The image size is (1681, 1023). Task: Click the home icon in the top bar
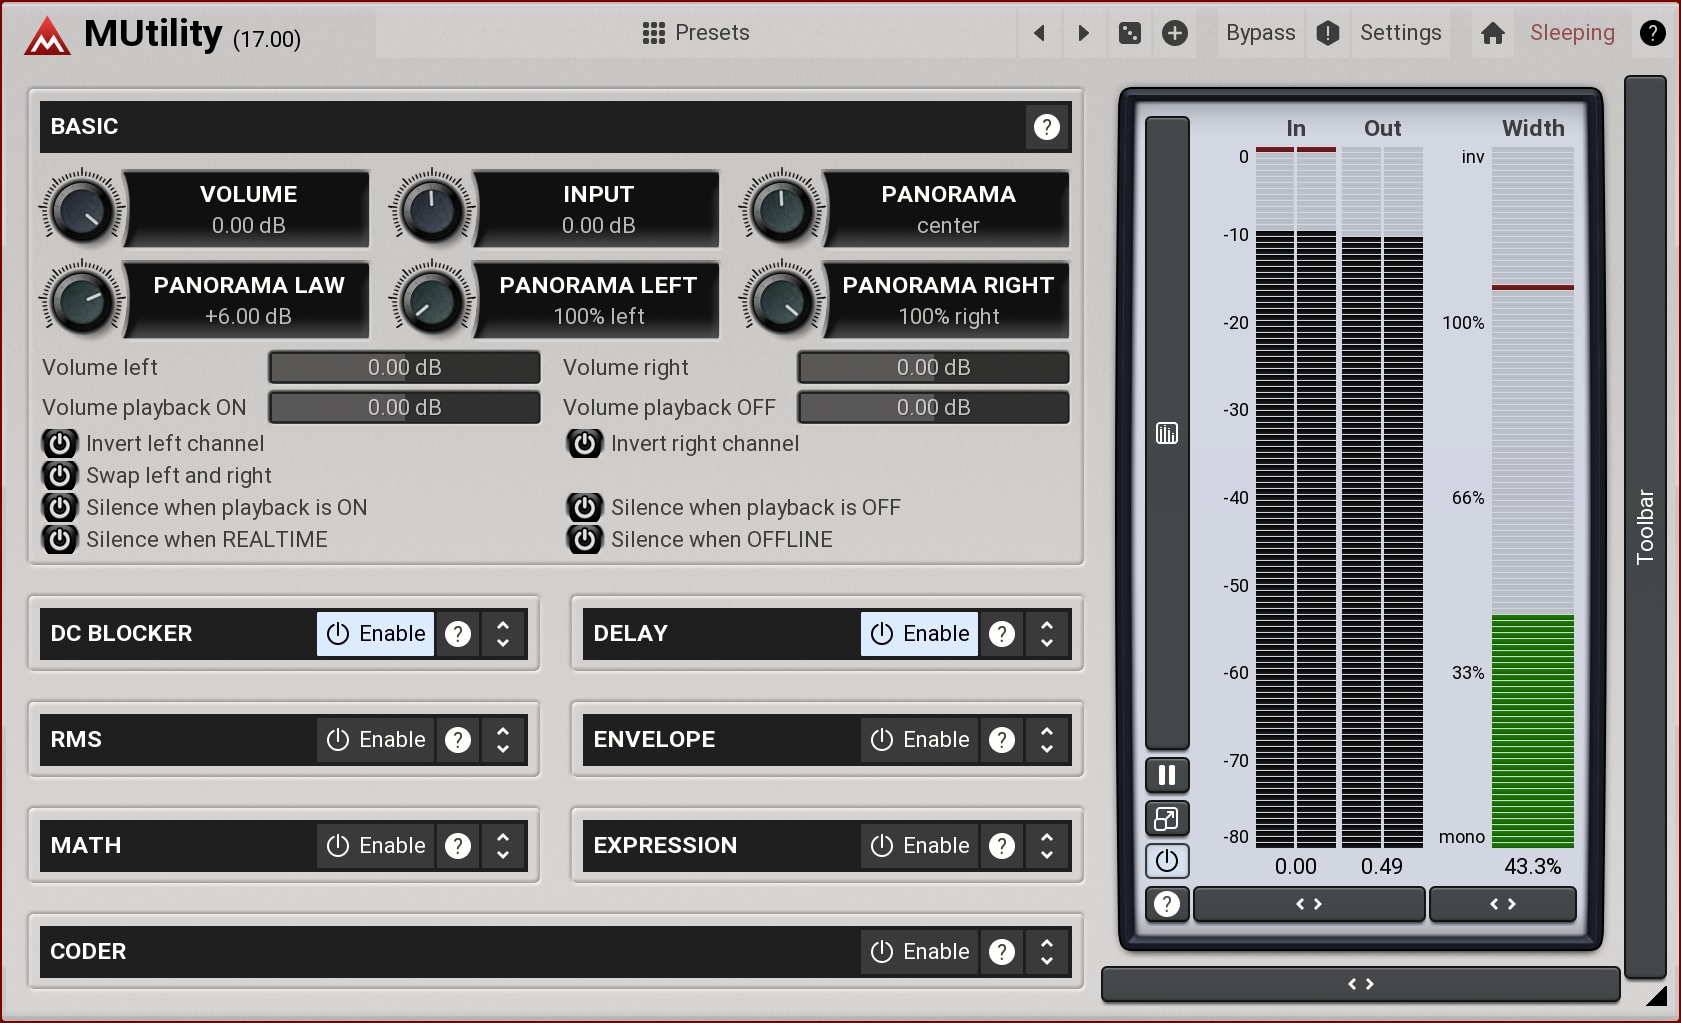click(x=1492, y=33)
